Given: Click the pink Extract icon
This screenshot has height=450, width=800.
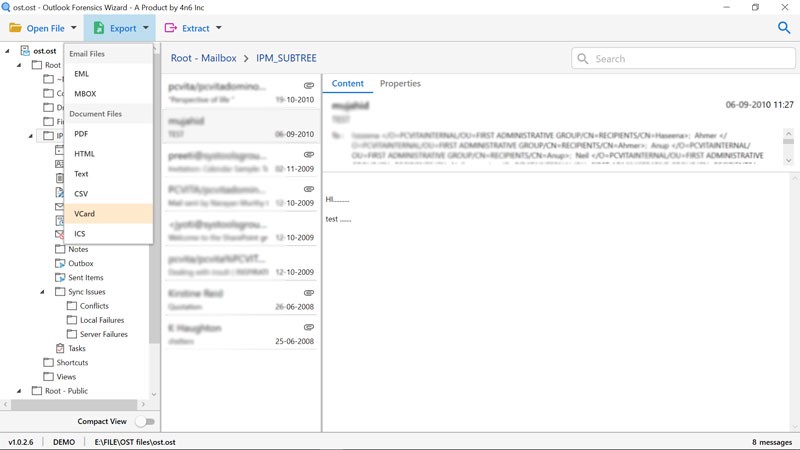Looking at the screenshot, I should pos(170,28).
